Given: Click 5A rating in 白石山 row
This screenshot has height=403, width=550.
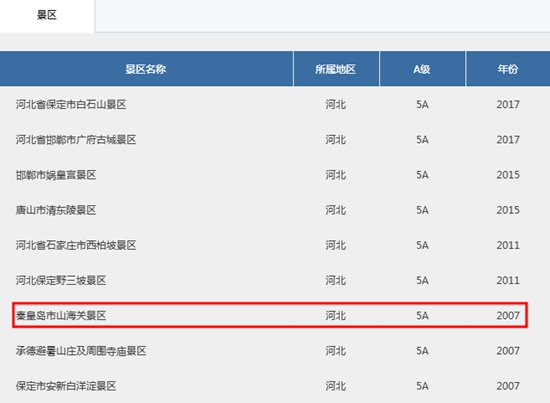Looking at the screenshot, I should tap(422, 105).
